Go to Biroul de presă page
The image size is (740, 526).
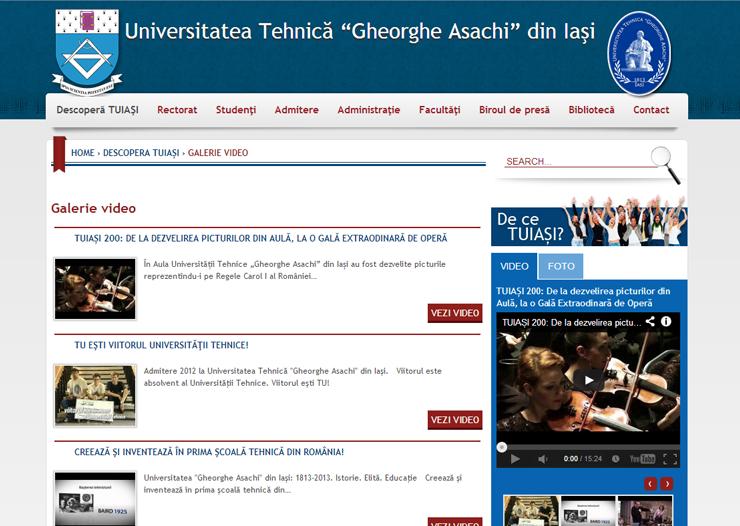(x=514, y=110)
